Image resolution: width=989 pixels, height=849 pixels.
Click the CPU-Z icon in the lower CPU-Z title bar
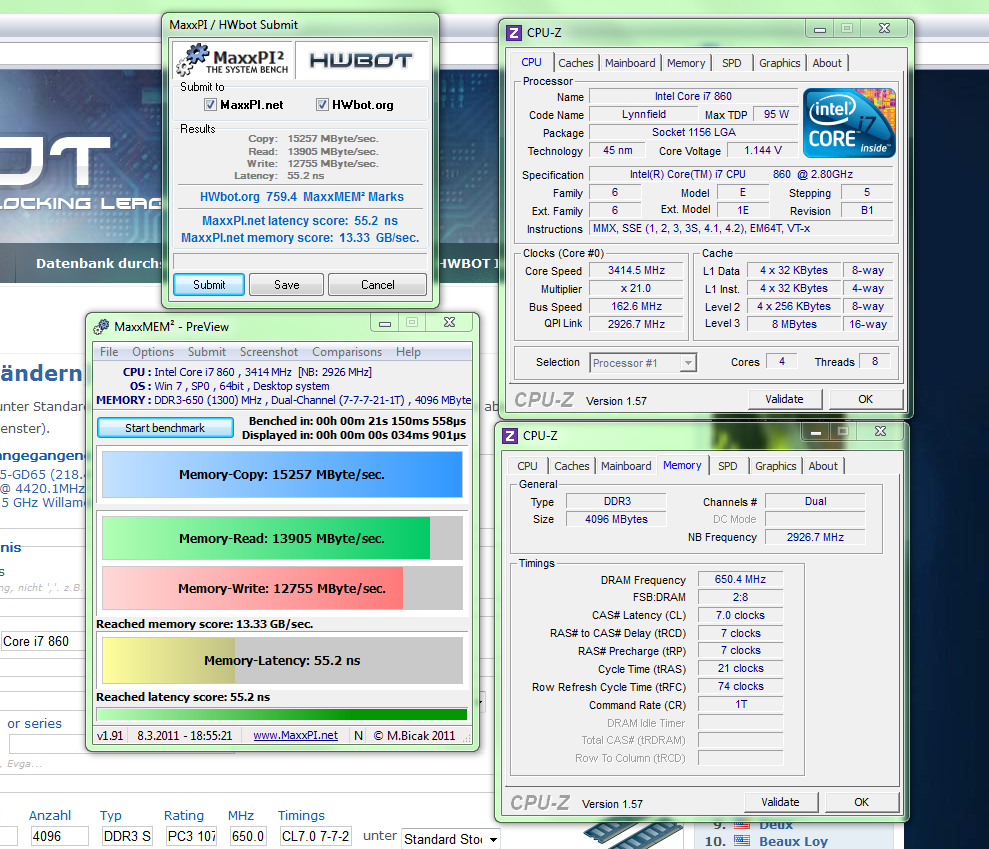[510, 436]
